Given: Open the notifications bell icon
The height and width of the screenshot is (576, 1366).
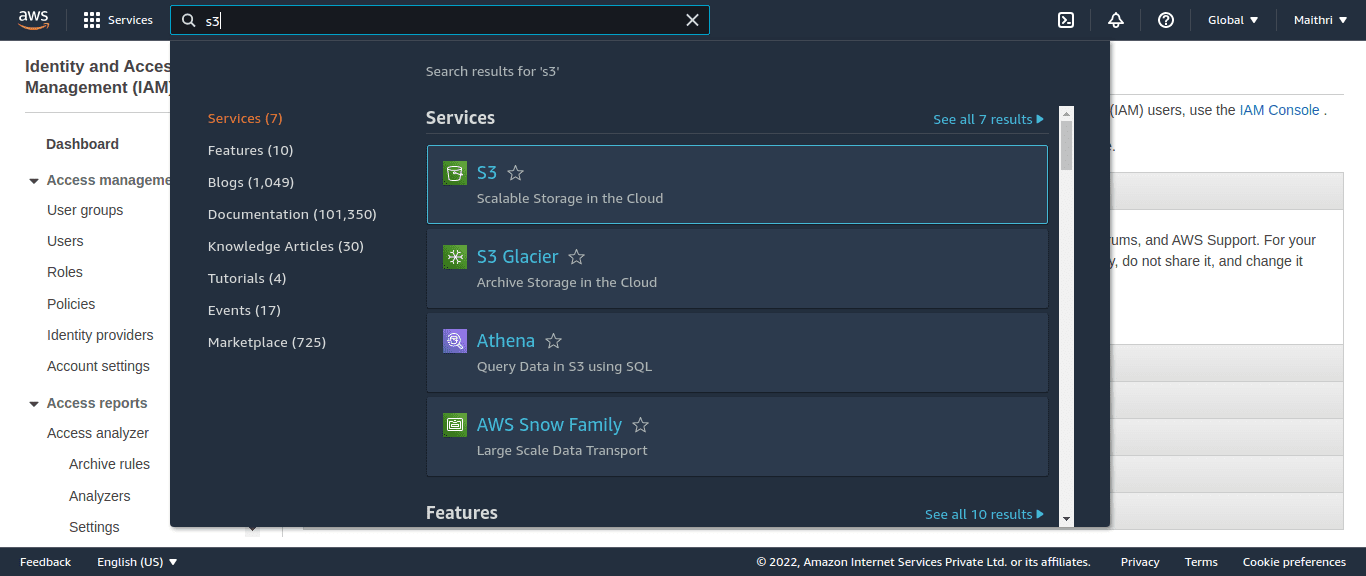Looking at the screenshot, I should point(1116,20).
